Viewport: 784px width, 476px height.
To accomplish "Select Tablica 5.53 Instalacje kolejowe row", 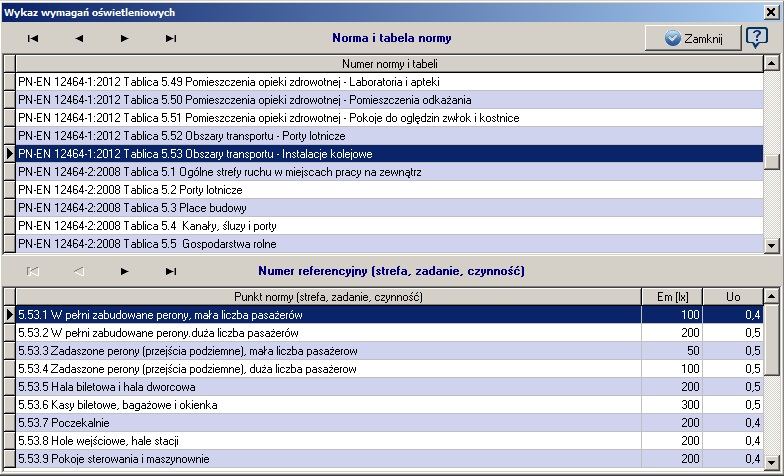I will click(x=390, y=154).
